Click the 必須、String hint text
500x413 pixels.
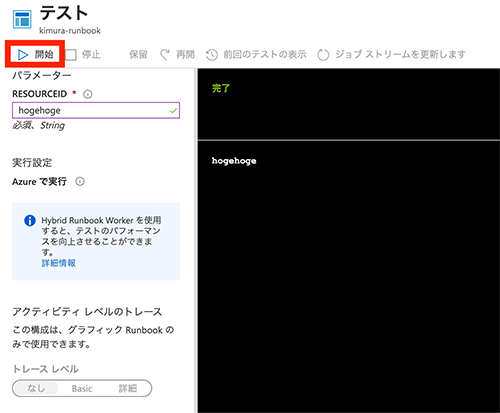(39, 126)
